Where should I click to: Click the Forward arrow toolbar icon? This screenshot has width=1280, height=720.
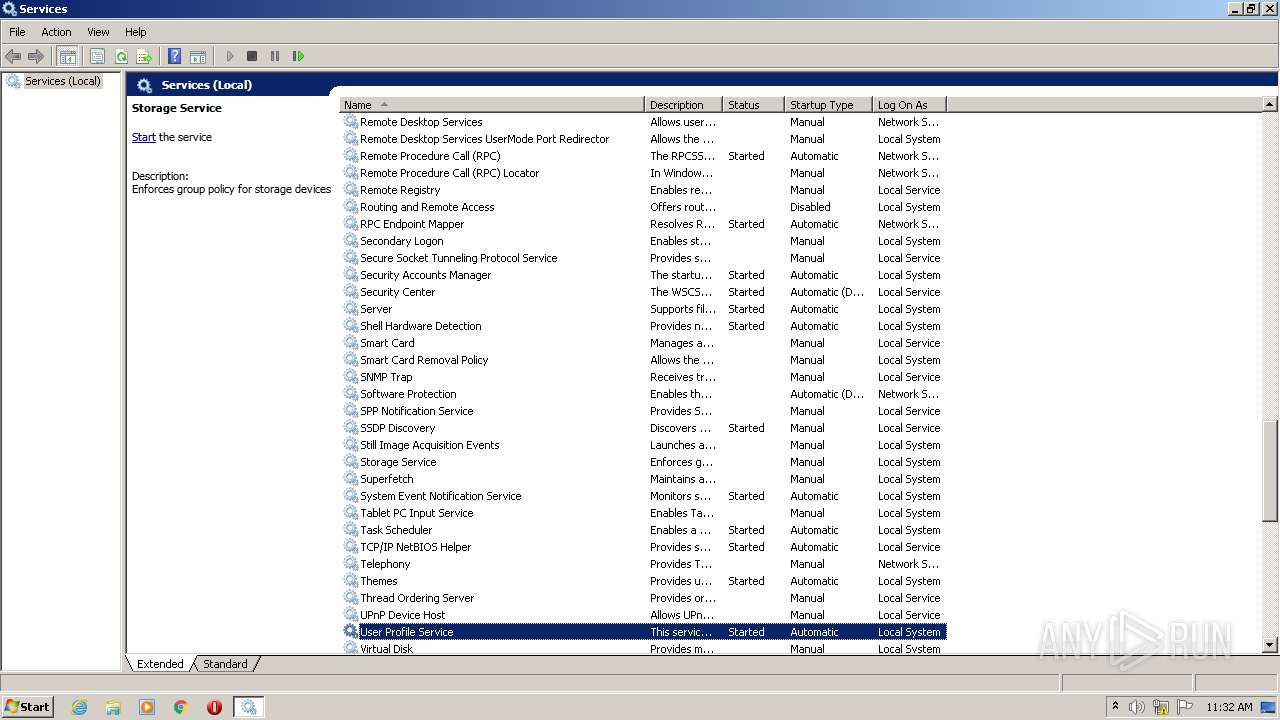[36, 56]
